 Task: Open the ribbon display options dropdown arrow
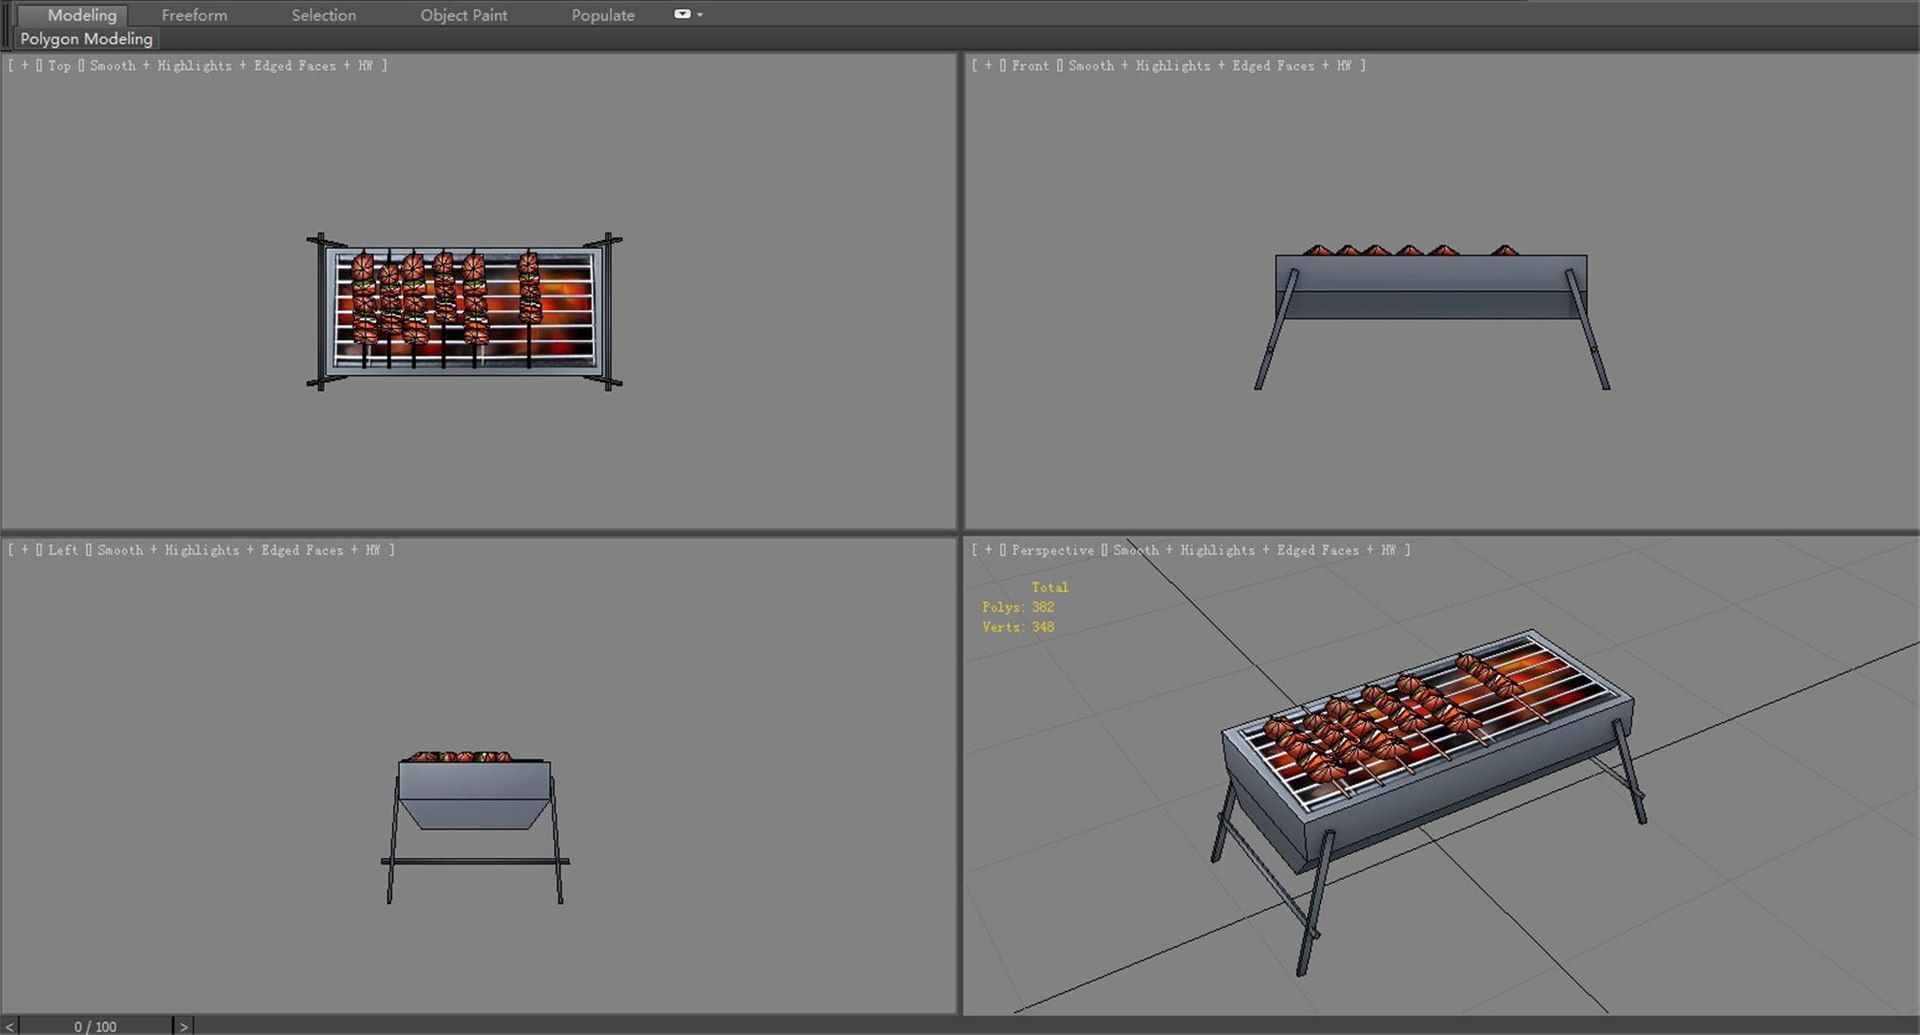(700, 14)
